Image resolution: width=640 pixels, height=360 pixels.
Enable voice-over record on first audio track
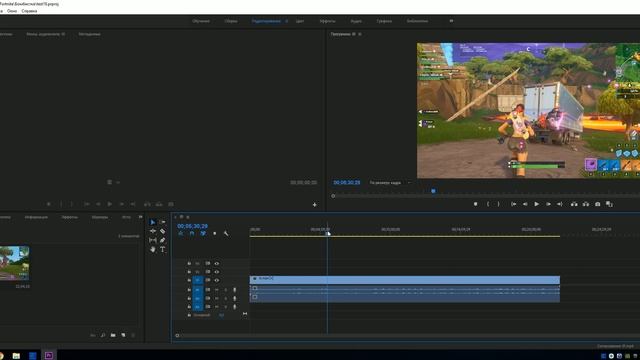235,290
